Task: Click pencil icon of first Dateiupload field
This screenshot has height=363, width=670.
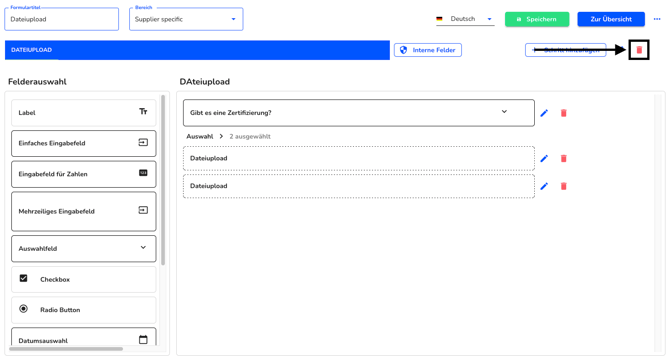Action: tap(544, 158)
